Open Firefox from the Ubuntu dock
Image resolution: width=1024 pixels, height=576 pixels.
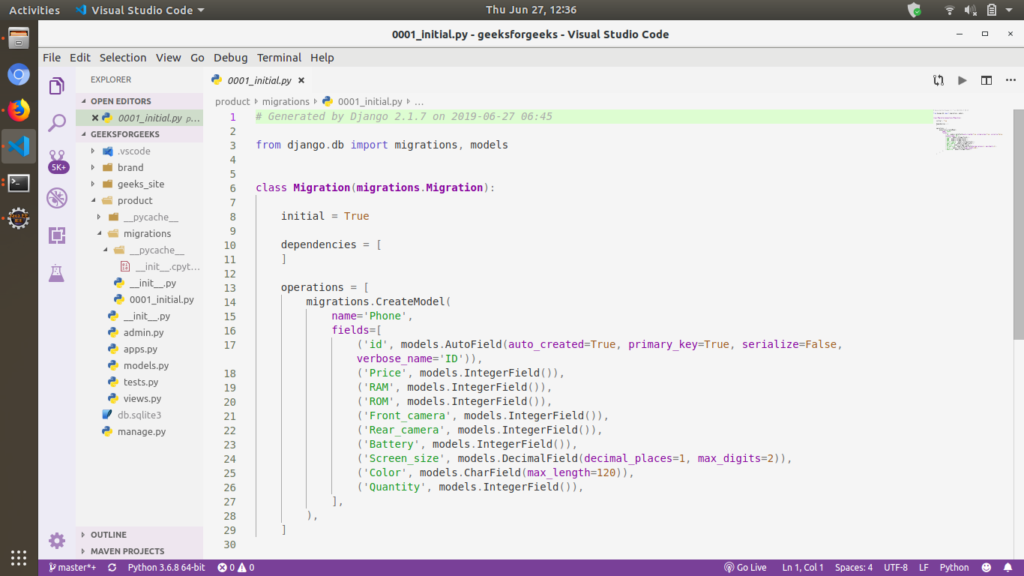[x=17, y=110]
